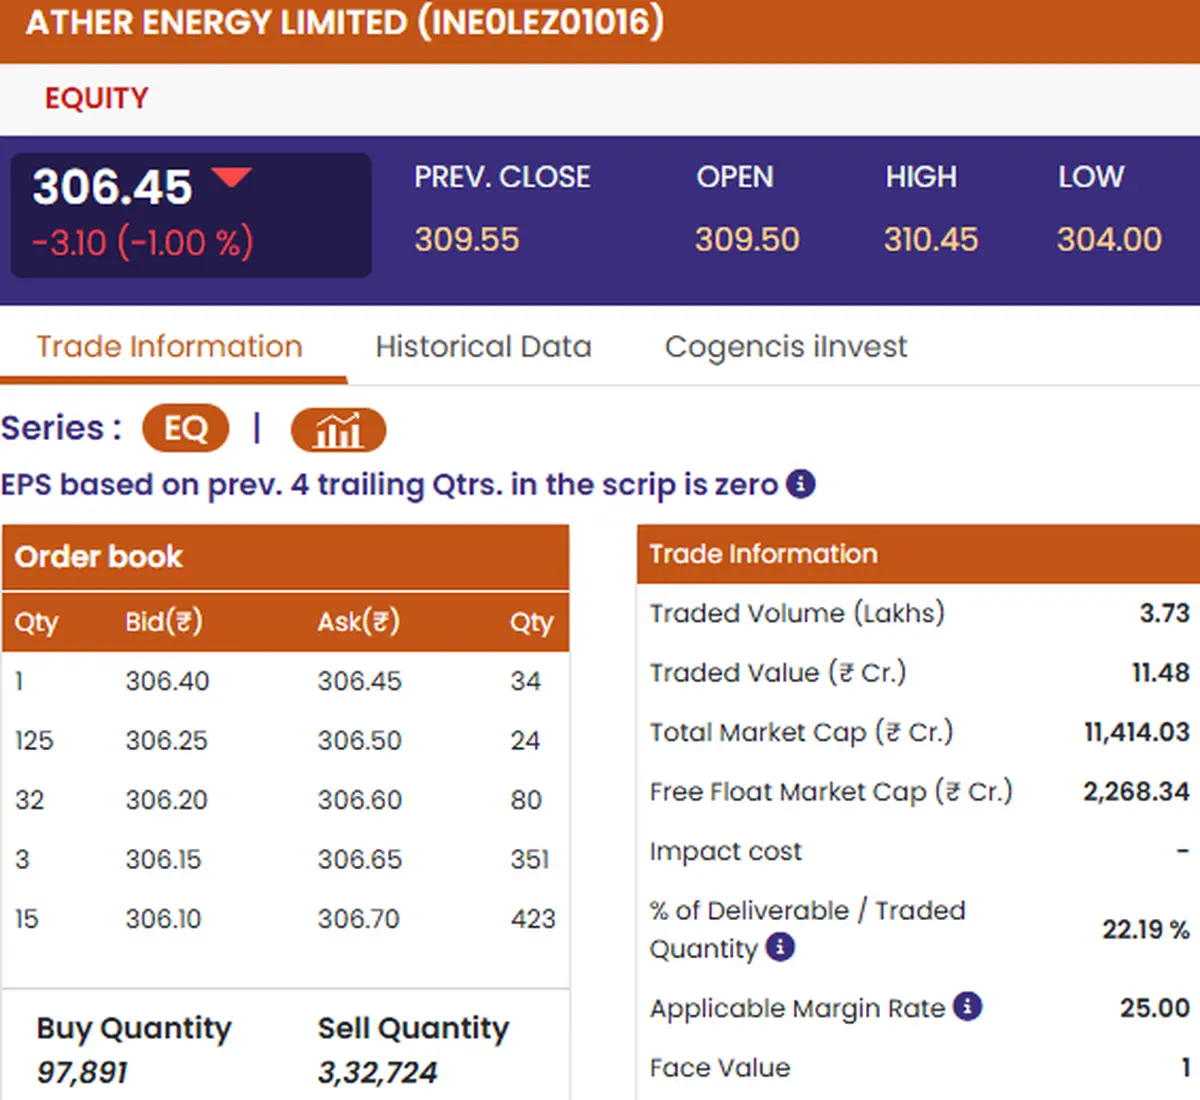
Task: Open the Historical Data tab
Action: pyautogui.click(x=484, y=347)
